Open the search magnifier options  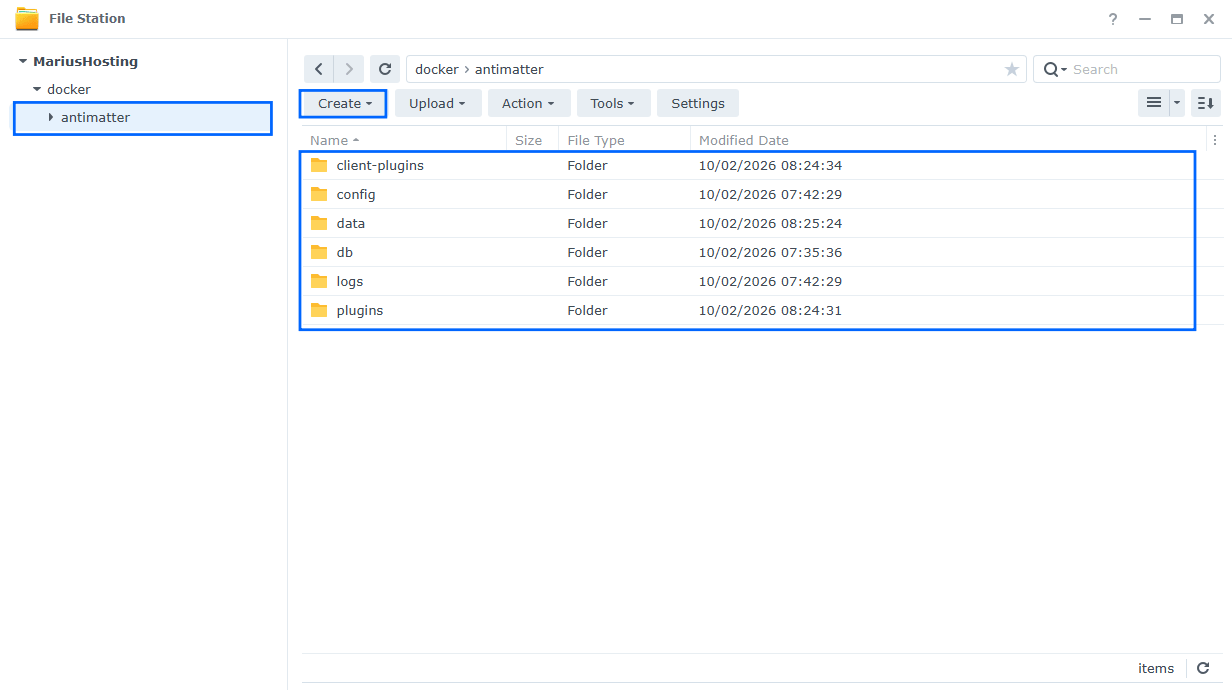[1055, 69]
